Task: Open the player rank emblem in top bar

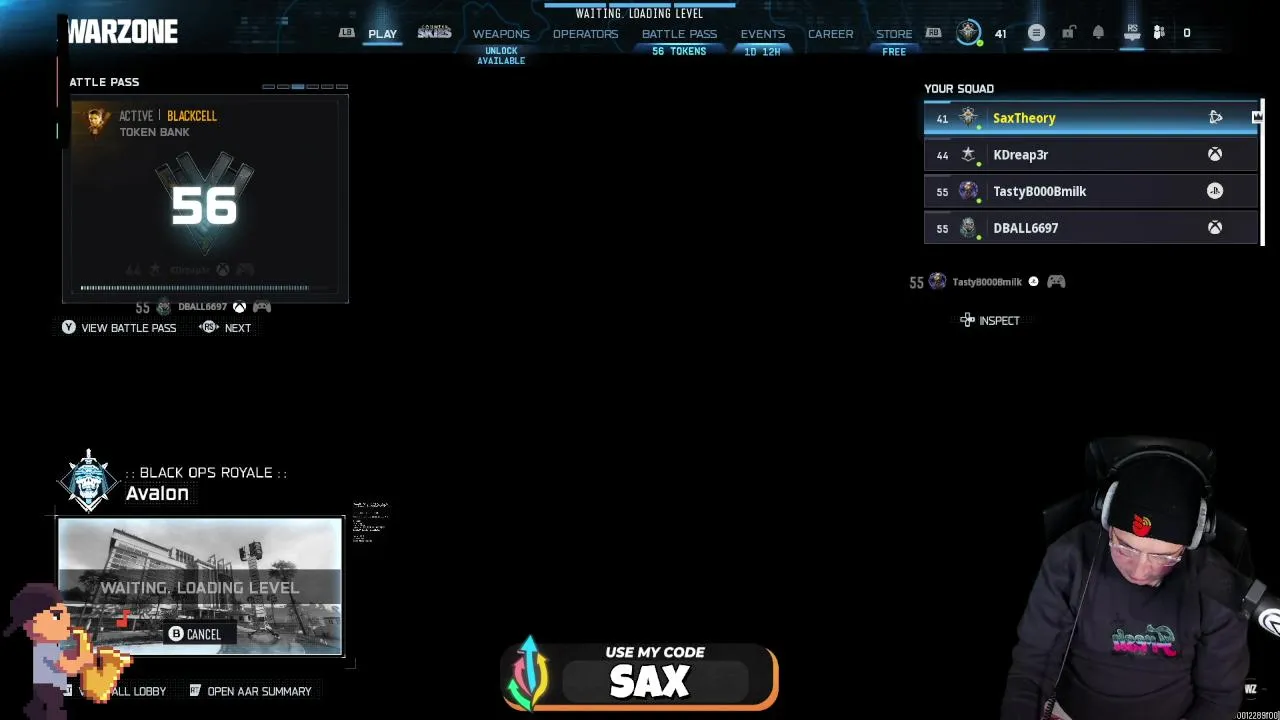Action: pyautogui.click(x=968, y=33)
